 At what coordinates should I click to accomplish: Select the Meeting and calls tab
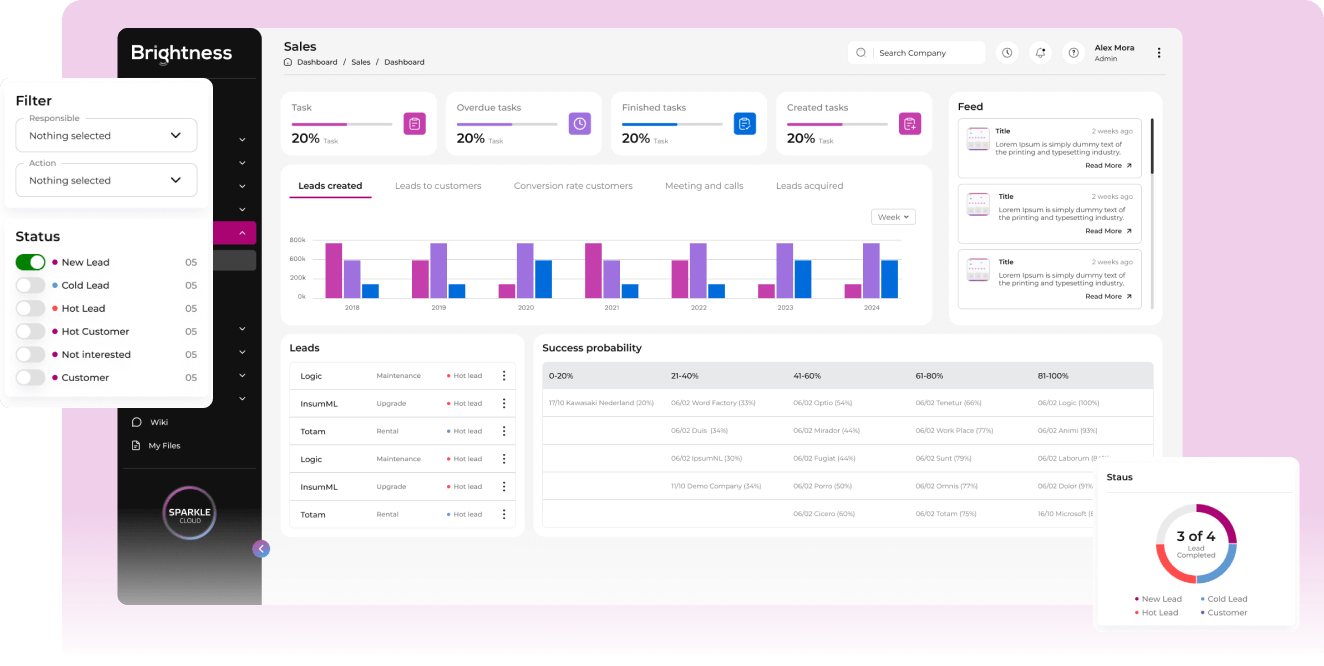[x=704, y=186]
